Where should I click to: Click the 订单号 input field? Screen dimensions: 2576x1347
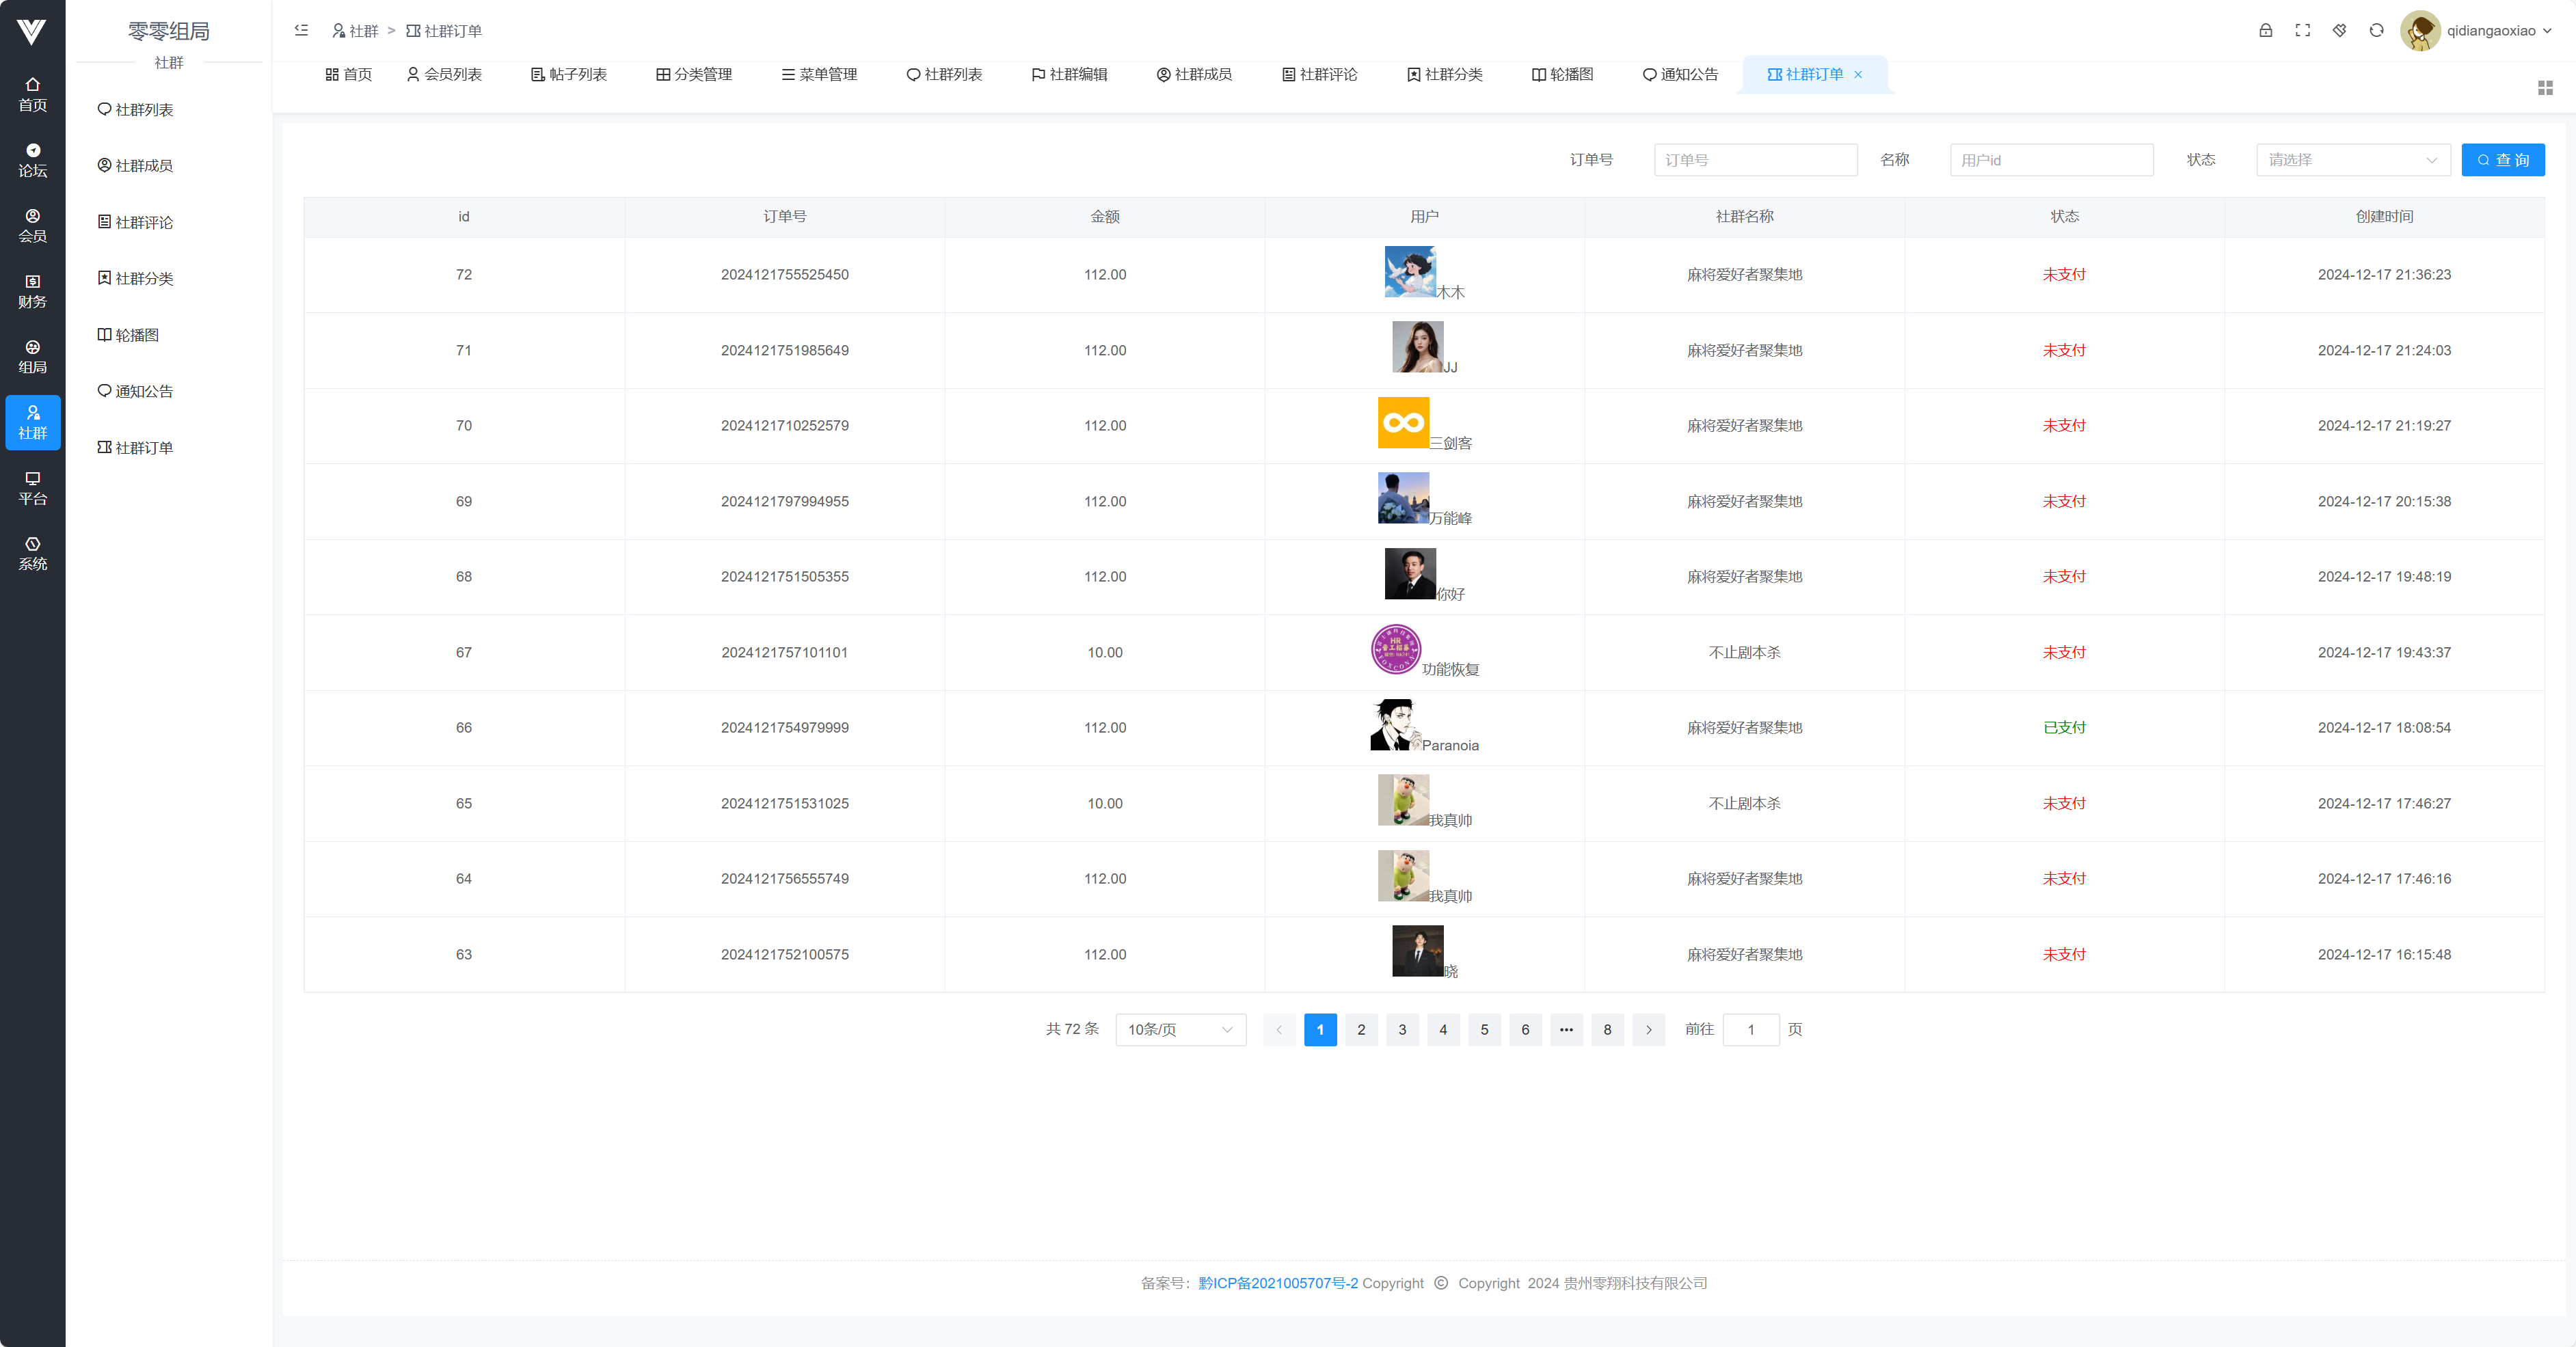(1755, 160)
